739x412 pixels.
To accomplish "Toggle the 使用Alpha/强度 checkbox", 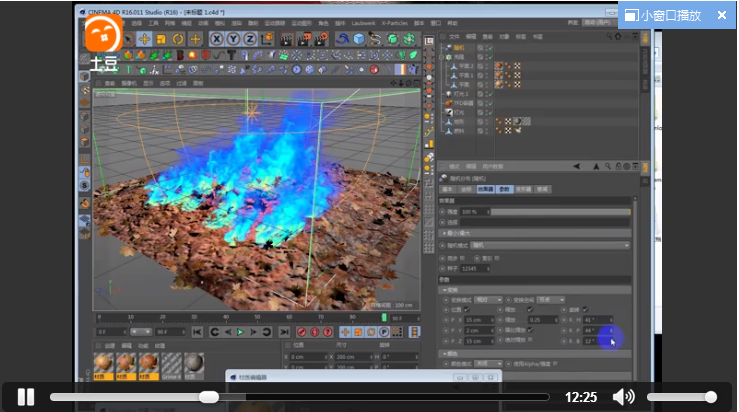I will point(555,363).
